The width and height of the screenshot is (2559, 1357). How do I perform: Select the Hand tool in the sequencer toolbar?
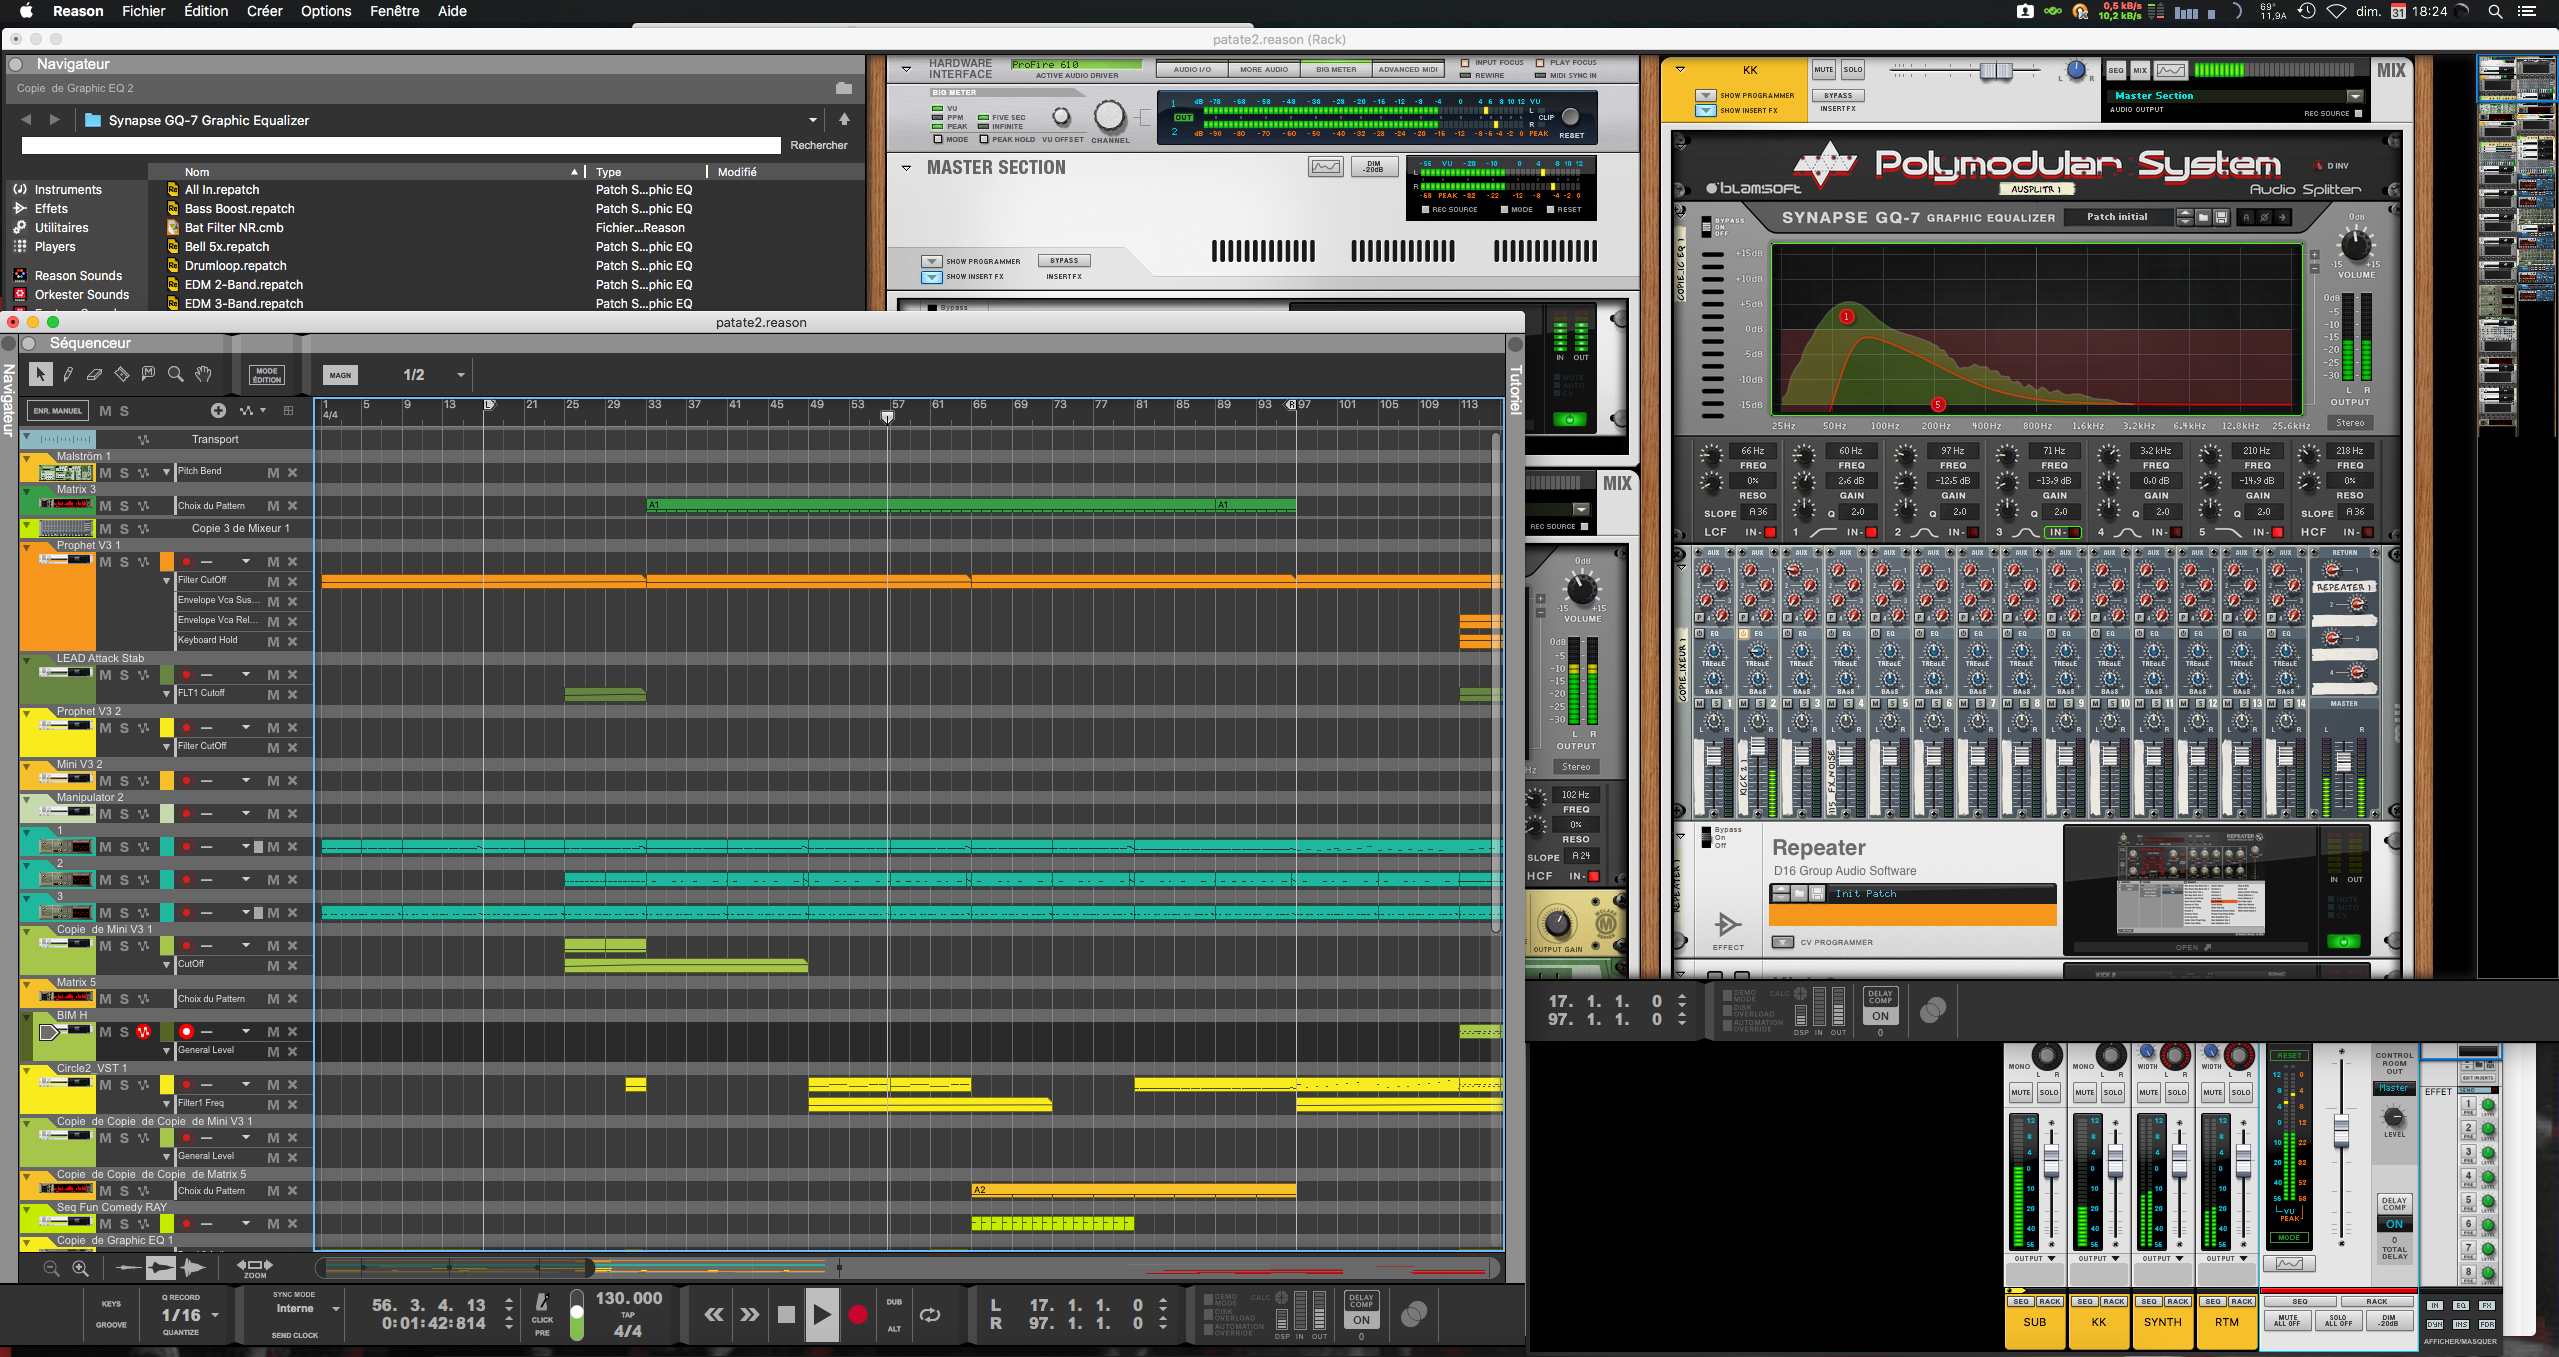pyautogui.click(x=203, y=374)
